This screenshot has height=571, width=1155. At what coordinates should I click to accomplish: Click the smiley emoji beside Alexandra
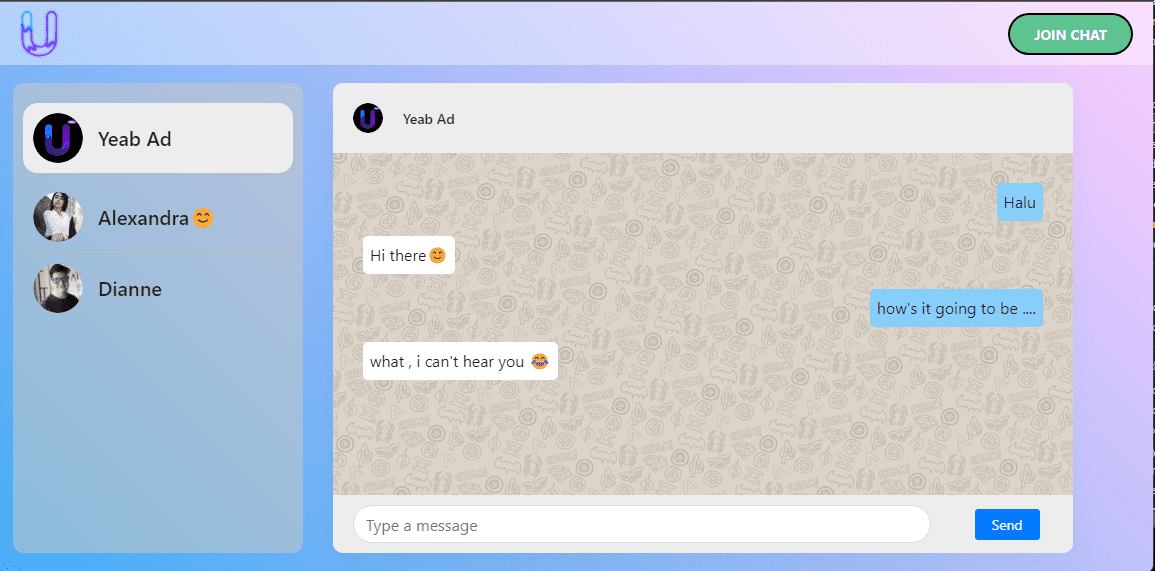click(203, 218)
